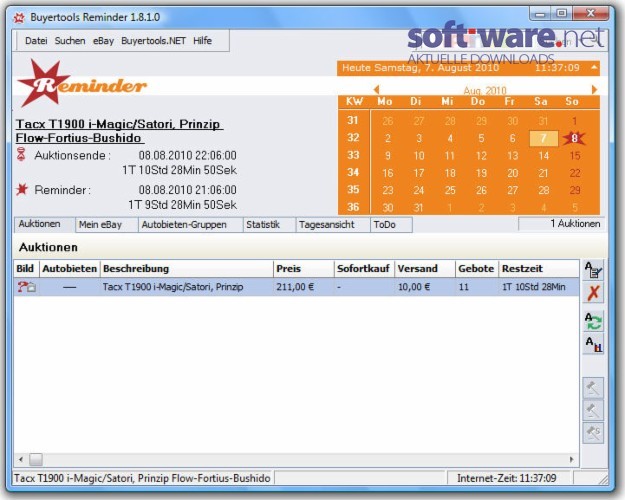Go to previous month in calendar
The height and width of the screenshot is (500, 625).
coord(376,90)
